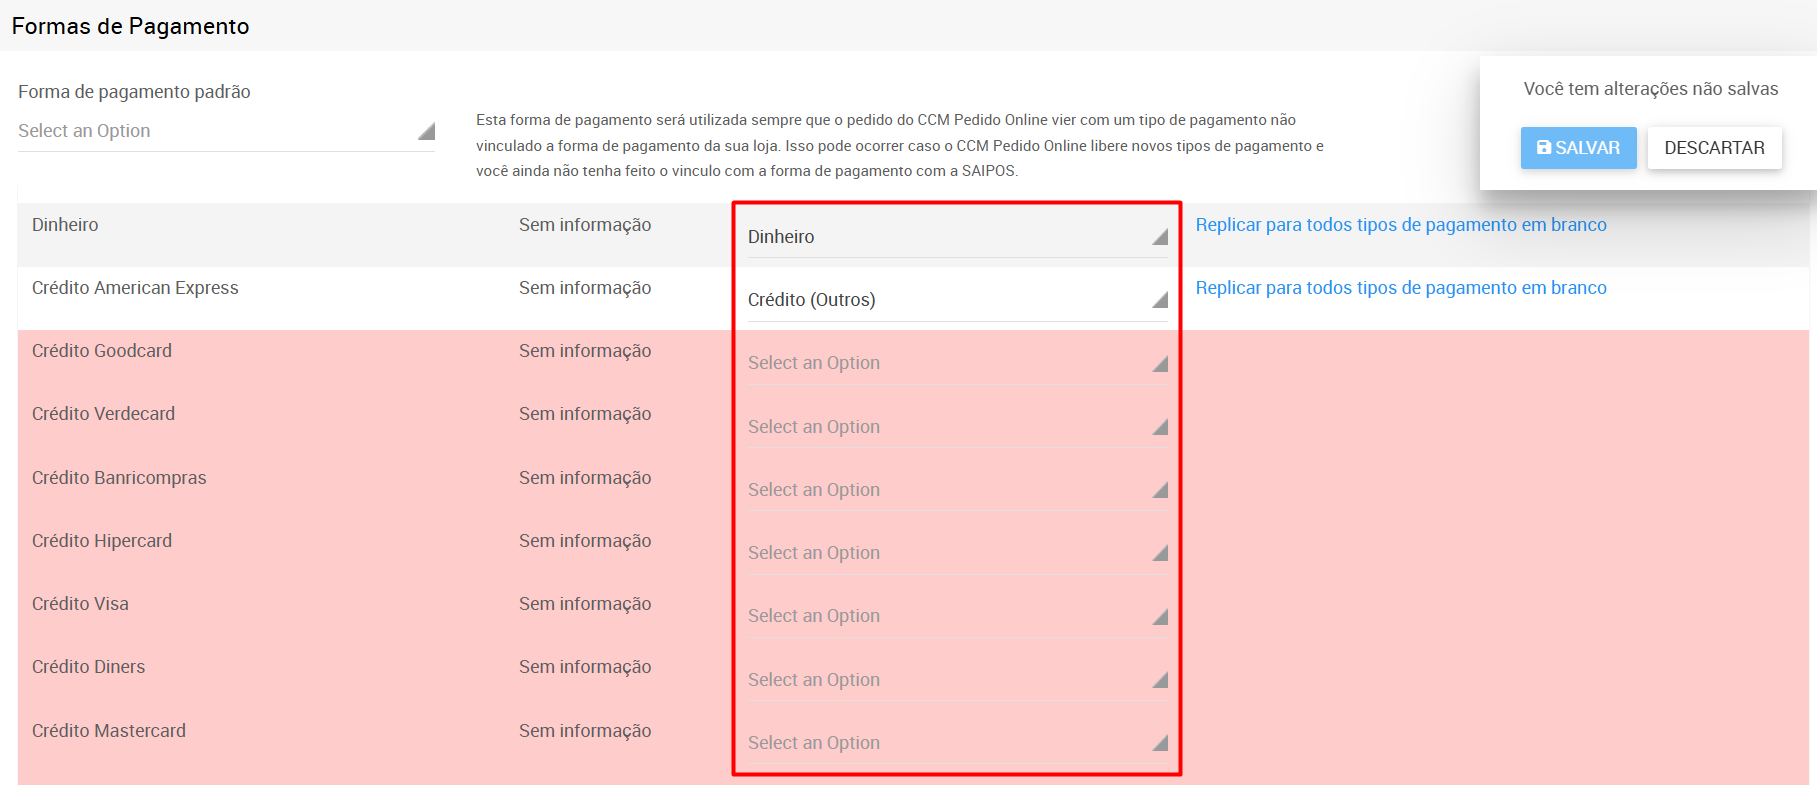Image resolution: width=1817 pixels, height=785 pixels.
Task: Open the Crédito Mastercard row dropdown
Action: point(958,743)
